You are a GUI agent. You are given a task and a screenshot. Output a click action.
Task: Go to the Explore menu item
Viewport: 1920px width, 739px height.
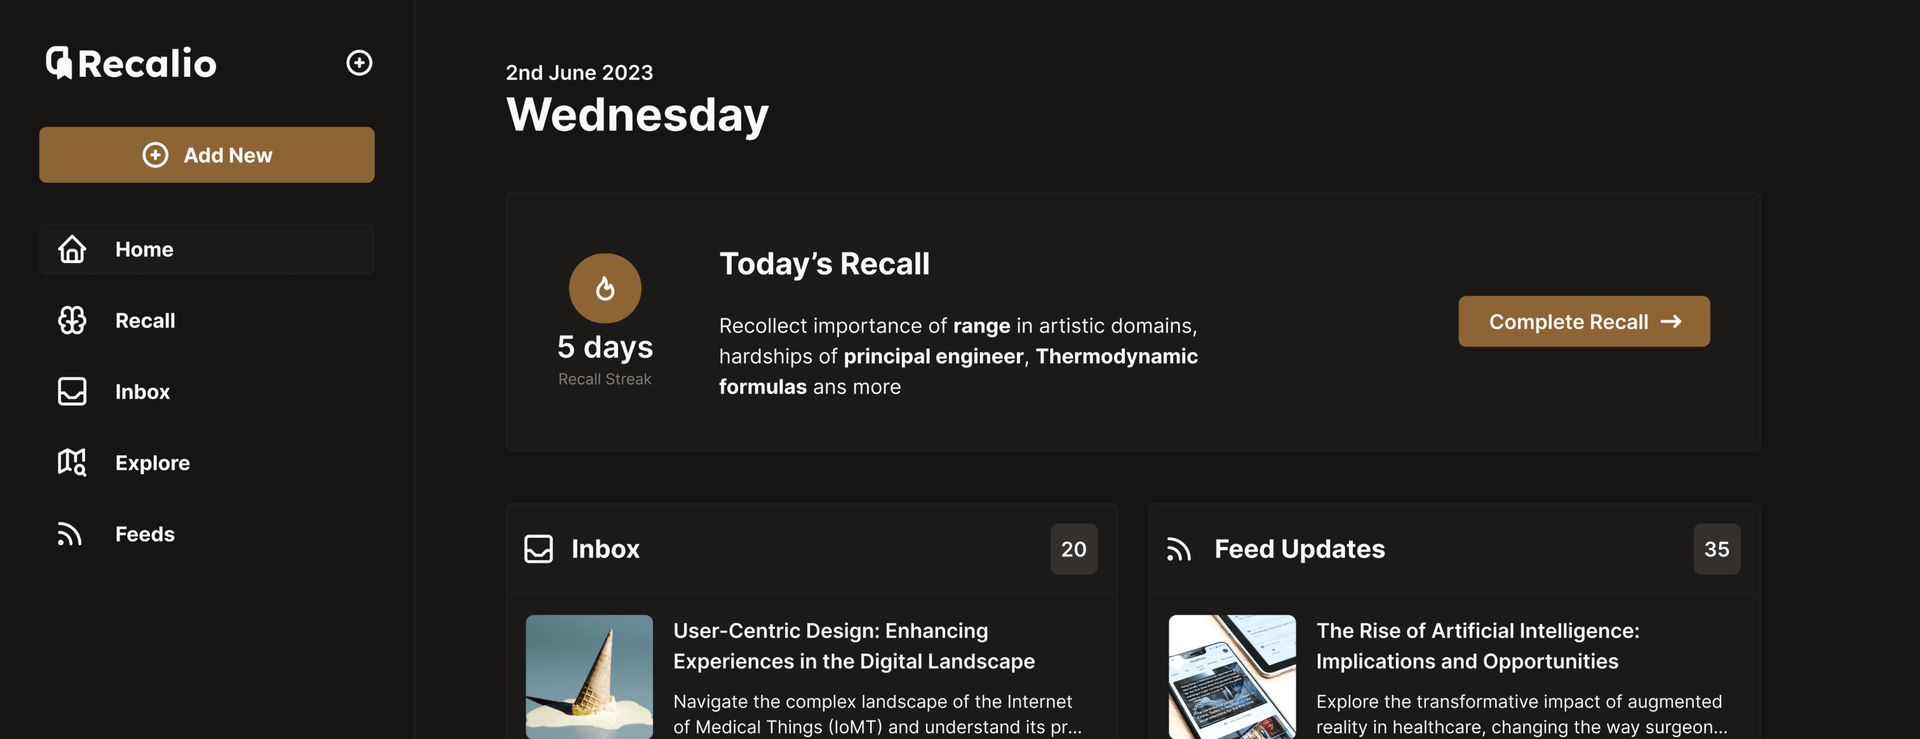coord(152,462)
